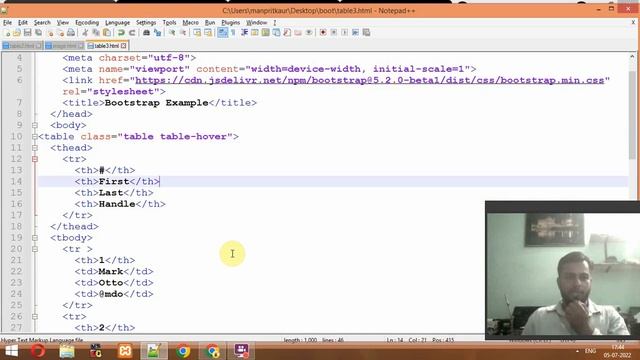Toggle synchronize horizontal scrolling icon
This screenshot has height=360, width=640.
[208, 33]
